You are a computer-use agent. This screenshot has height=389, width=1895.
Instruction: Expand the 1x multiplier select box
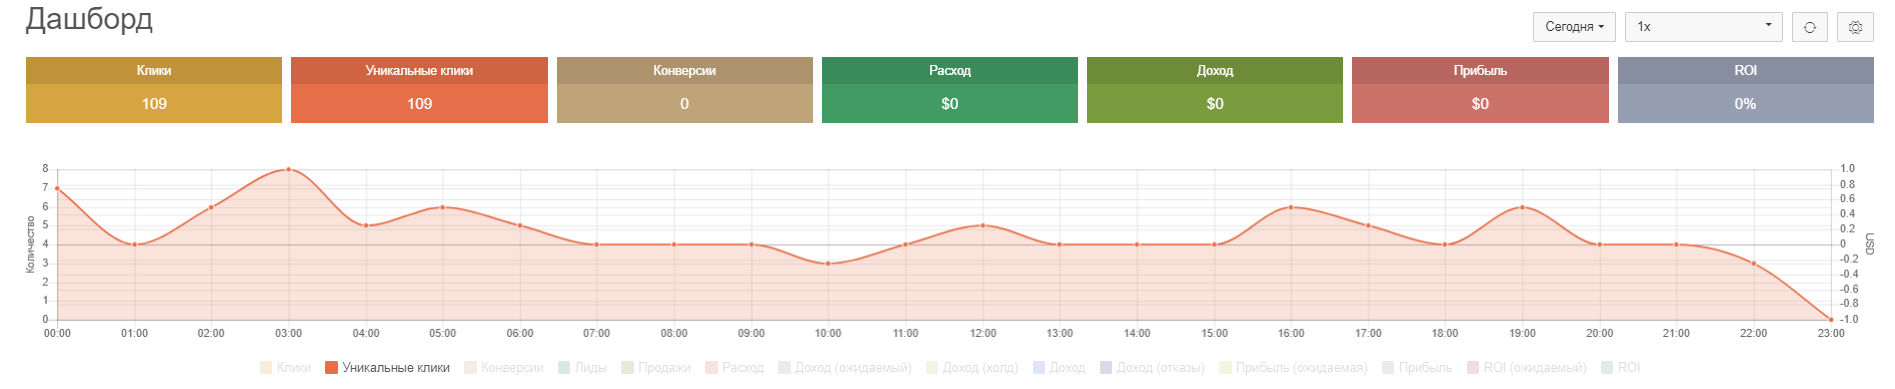[x=1704, y=27]
